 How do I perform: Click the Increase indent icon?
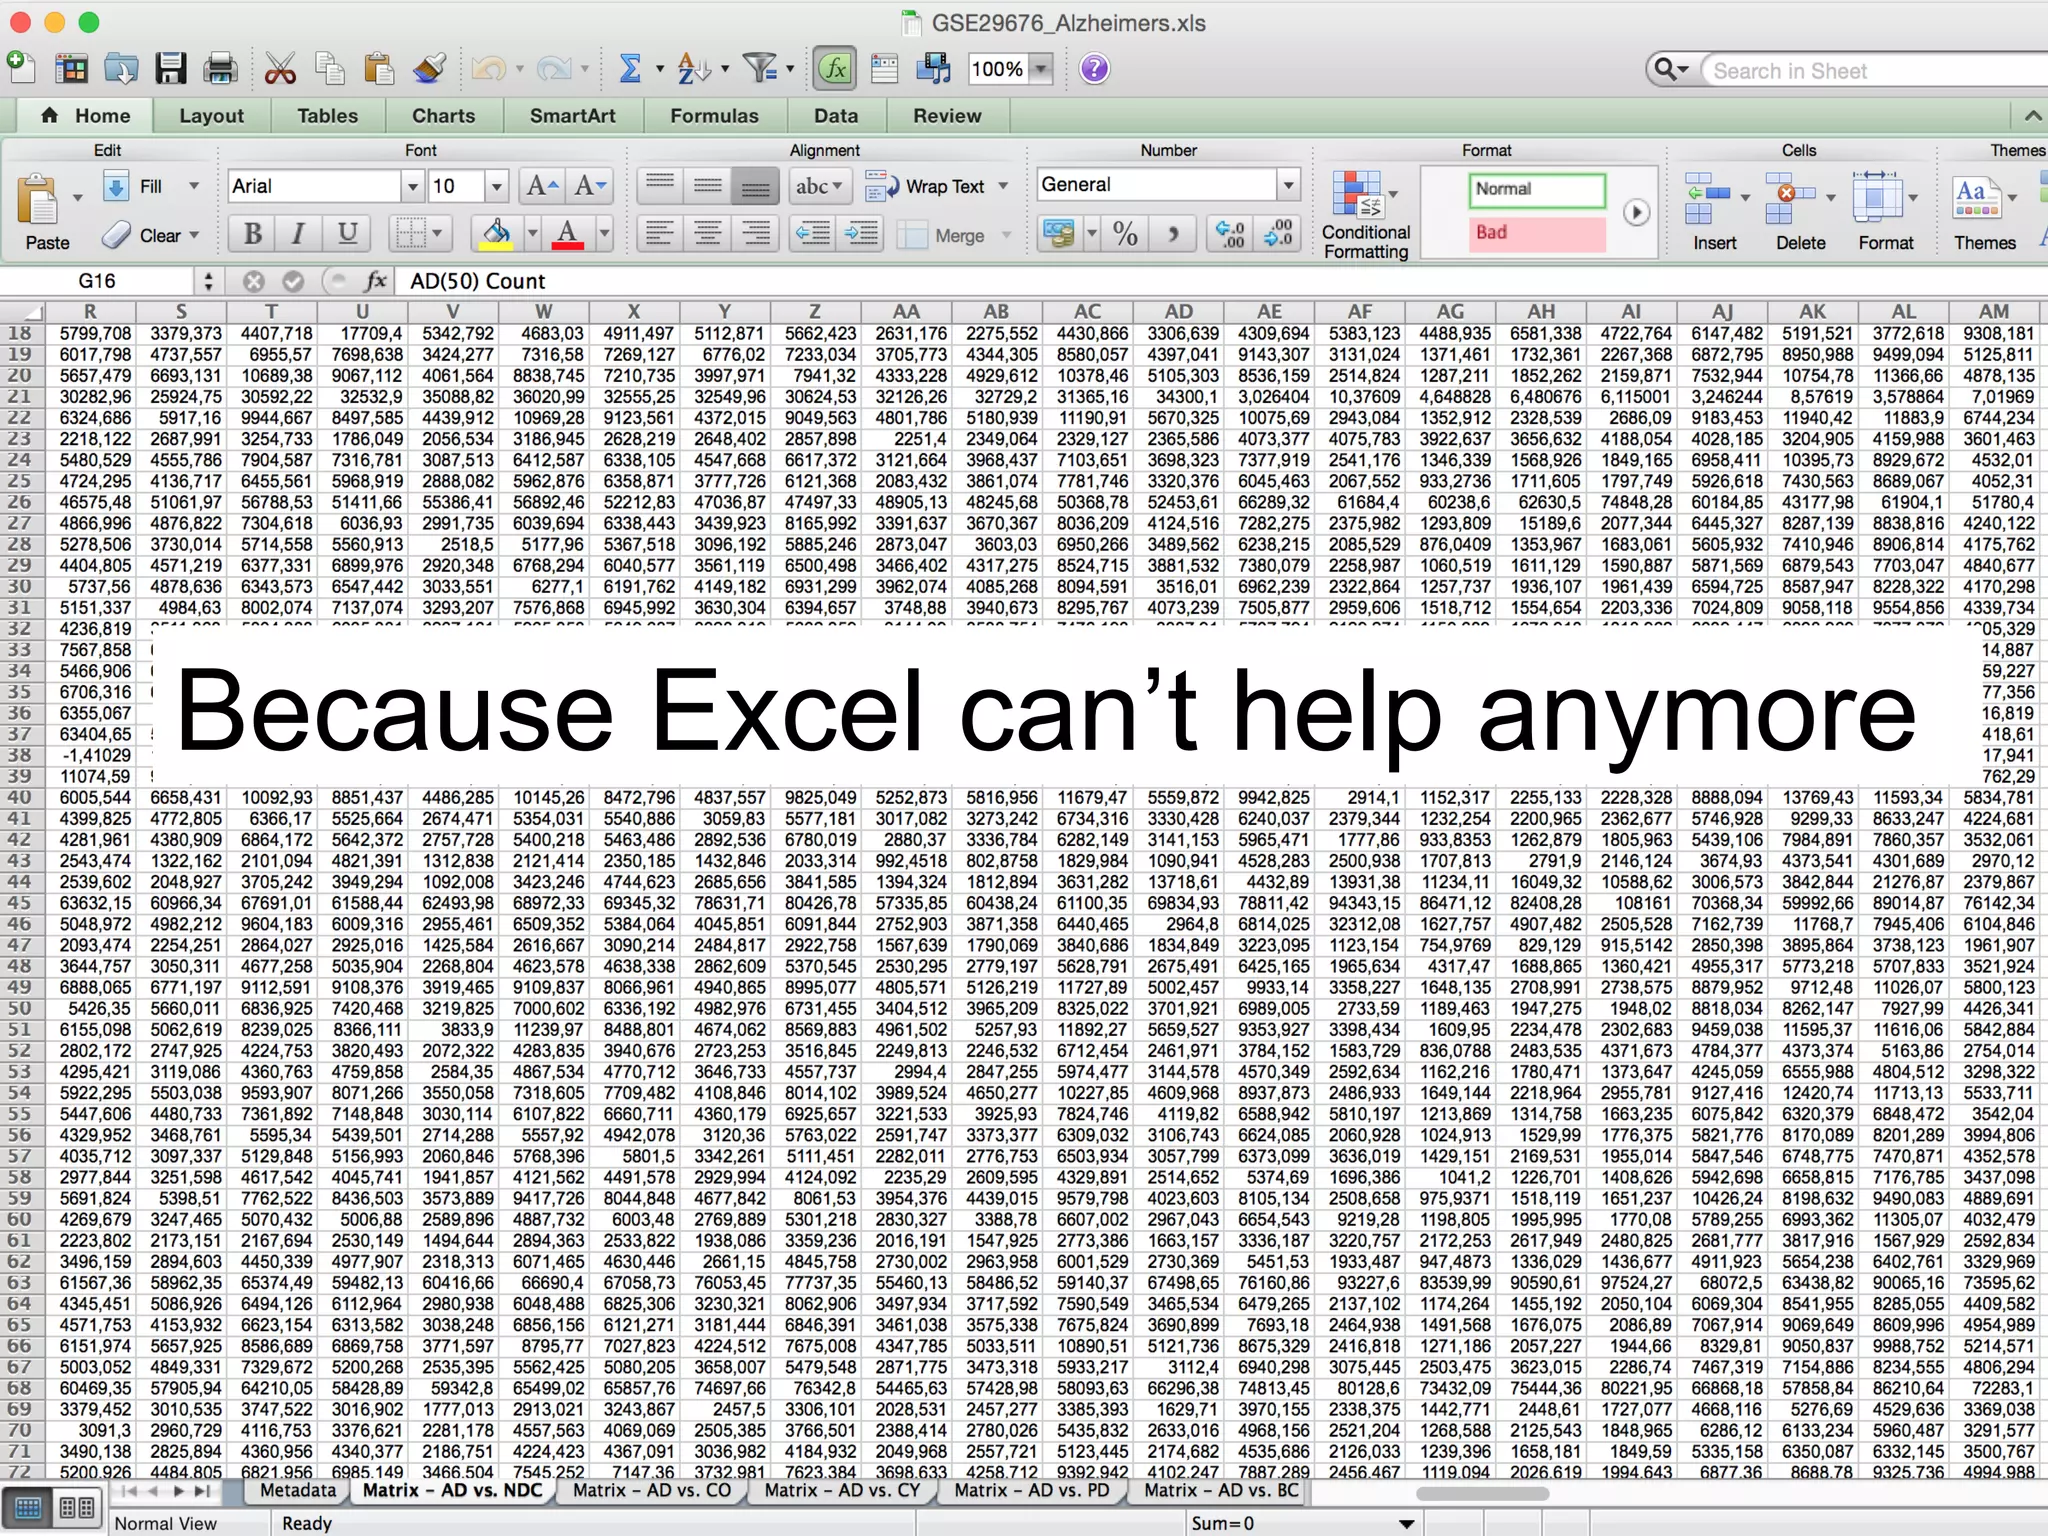tap(861, 234)
